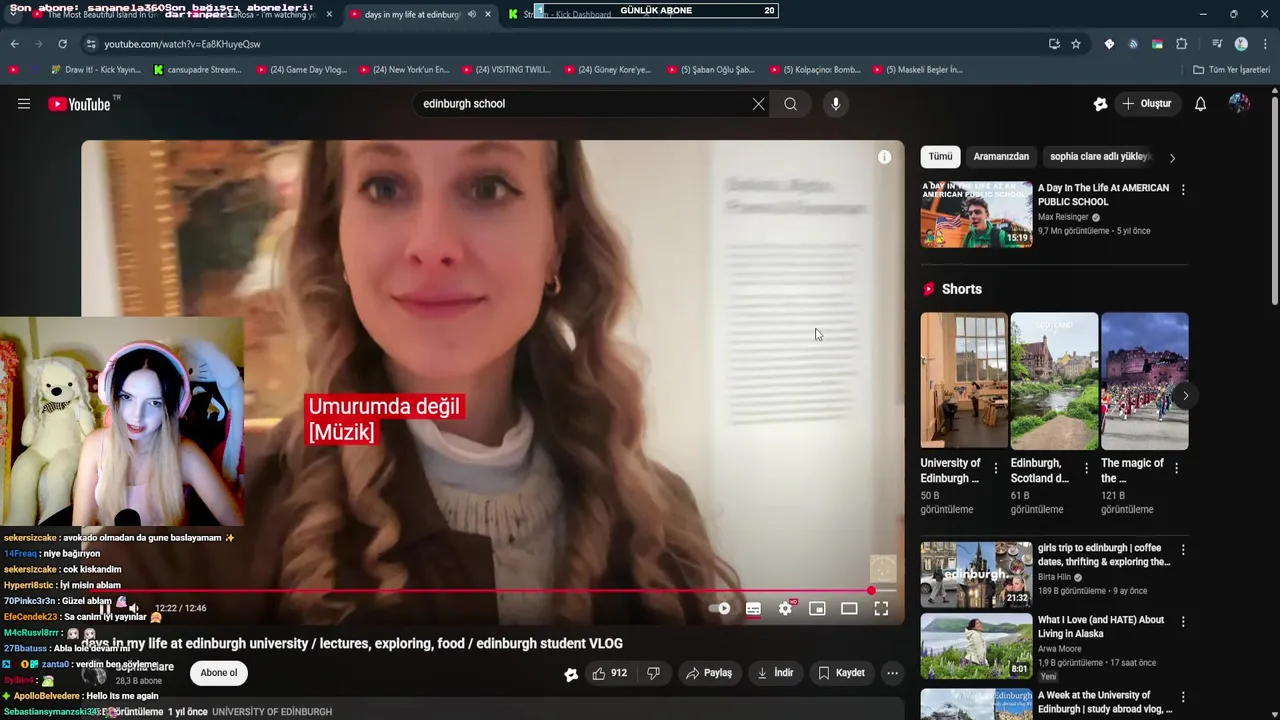1280x720 pixels.
Task: Open options for The magic of short
Action: point(1176,468)
